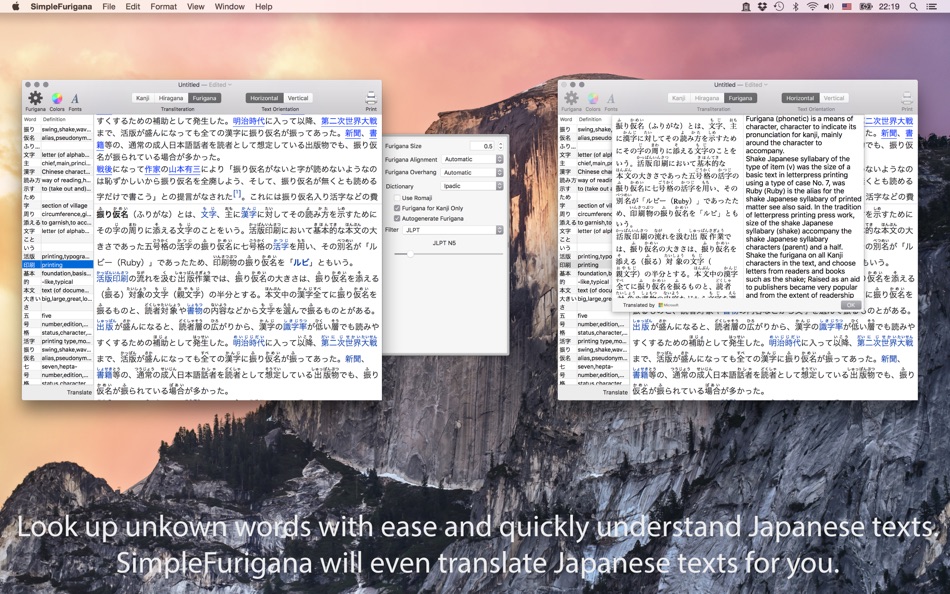Select Hiragana transliteration in left window
This screenshot has height=594, width=950.
pyautogui.click(x=171, y=98)
